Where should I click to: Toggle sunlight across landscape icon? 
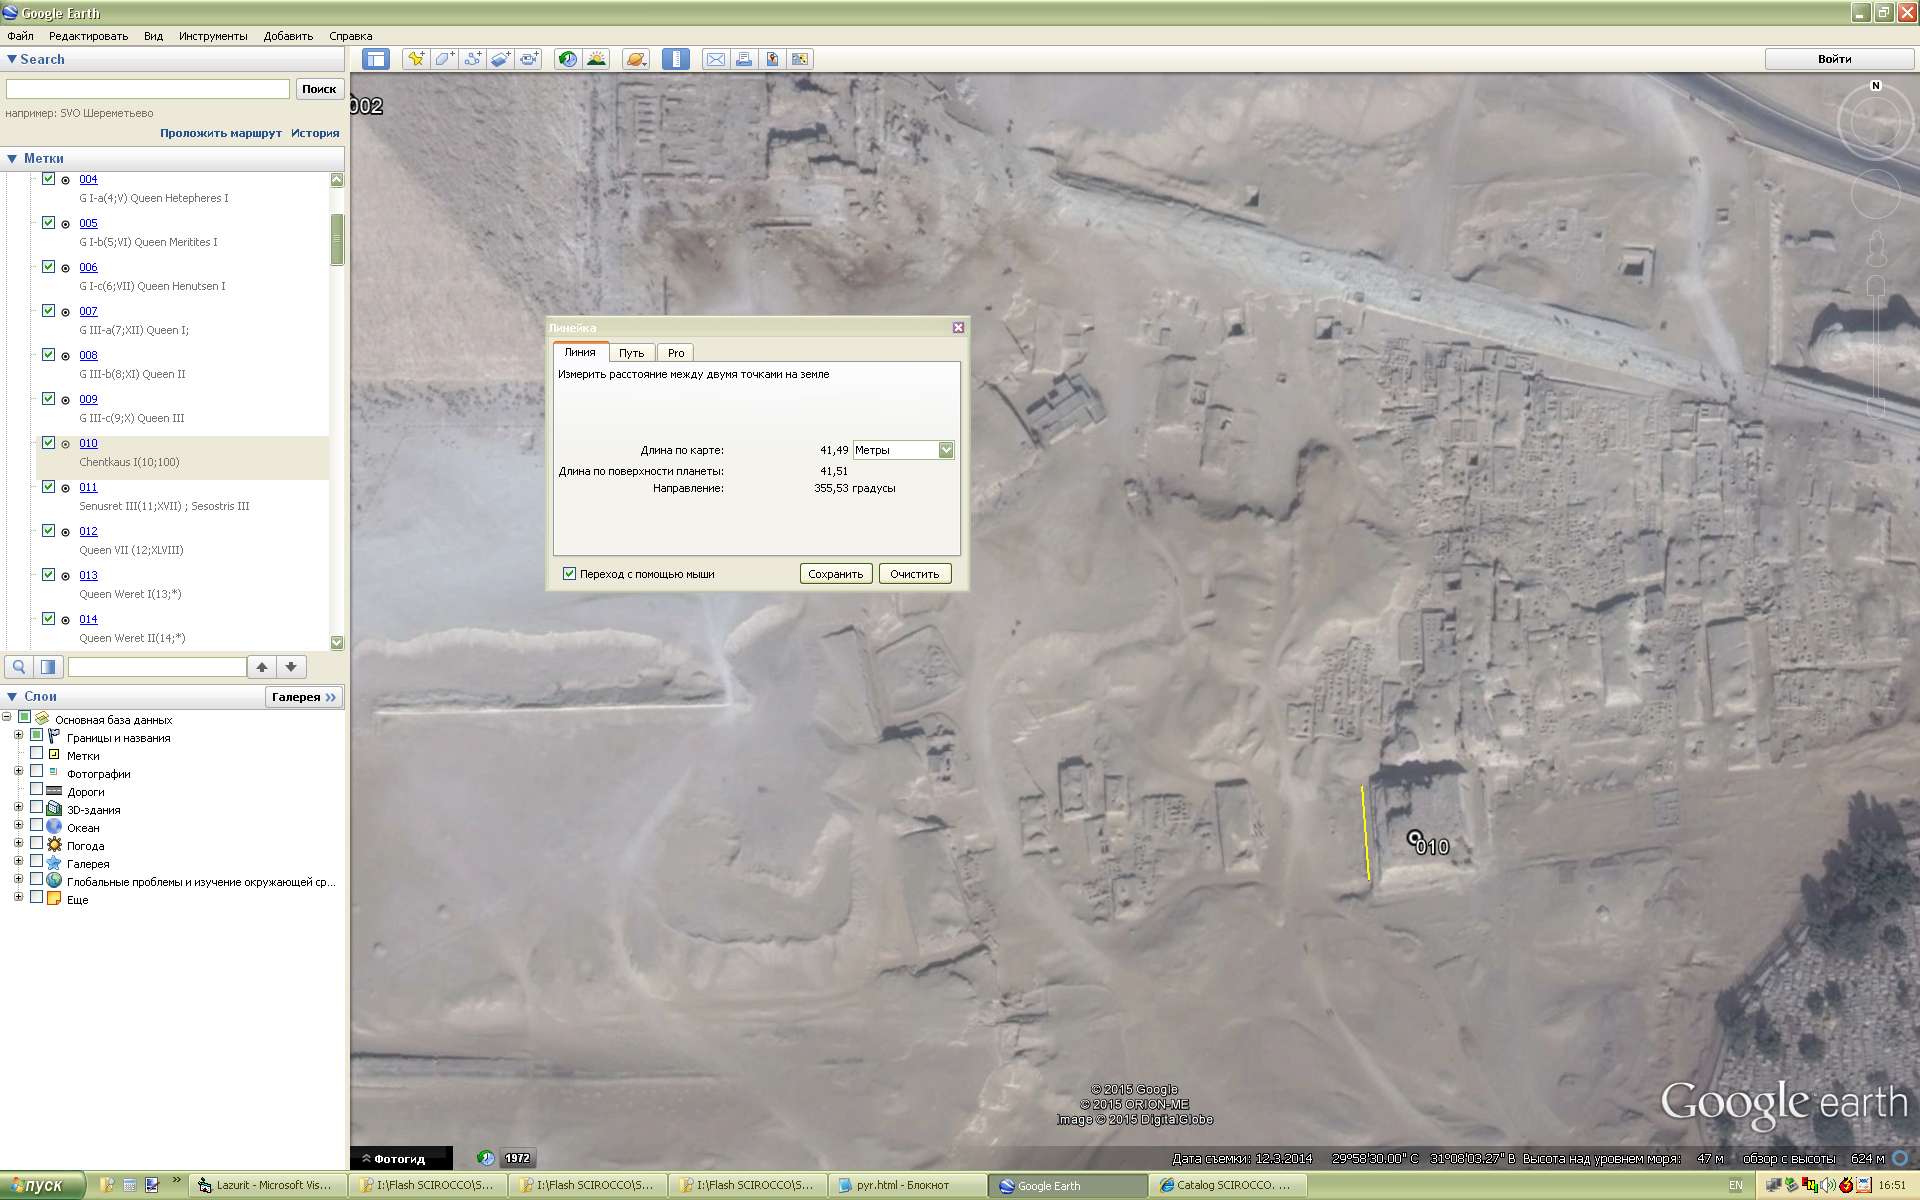pos(596,59)
